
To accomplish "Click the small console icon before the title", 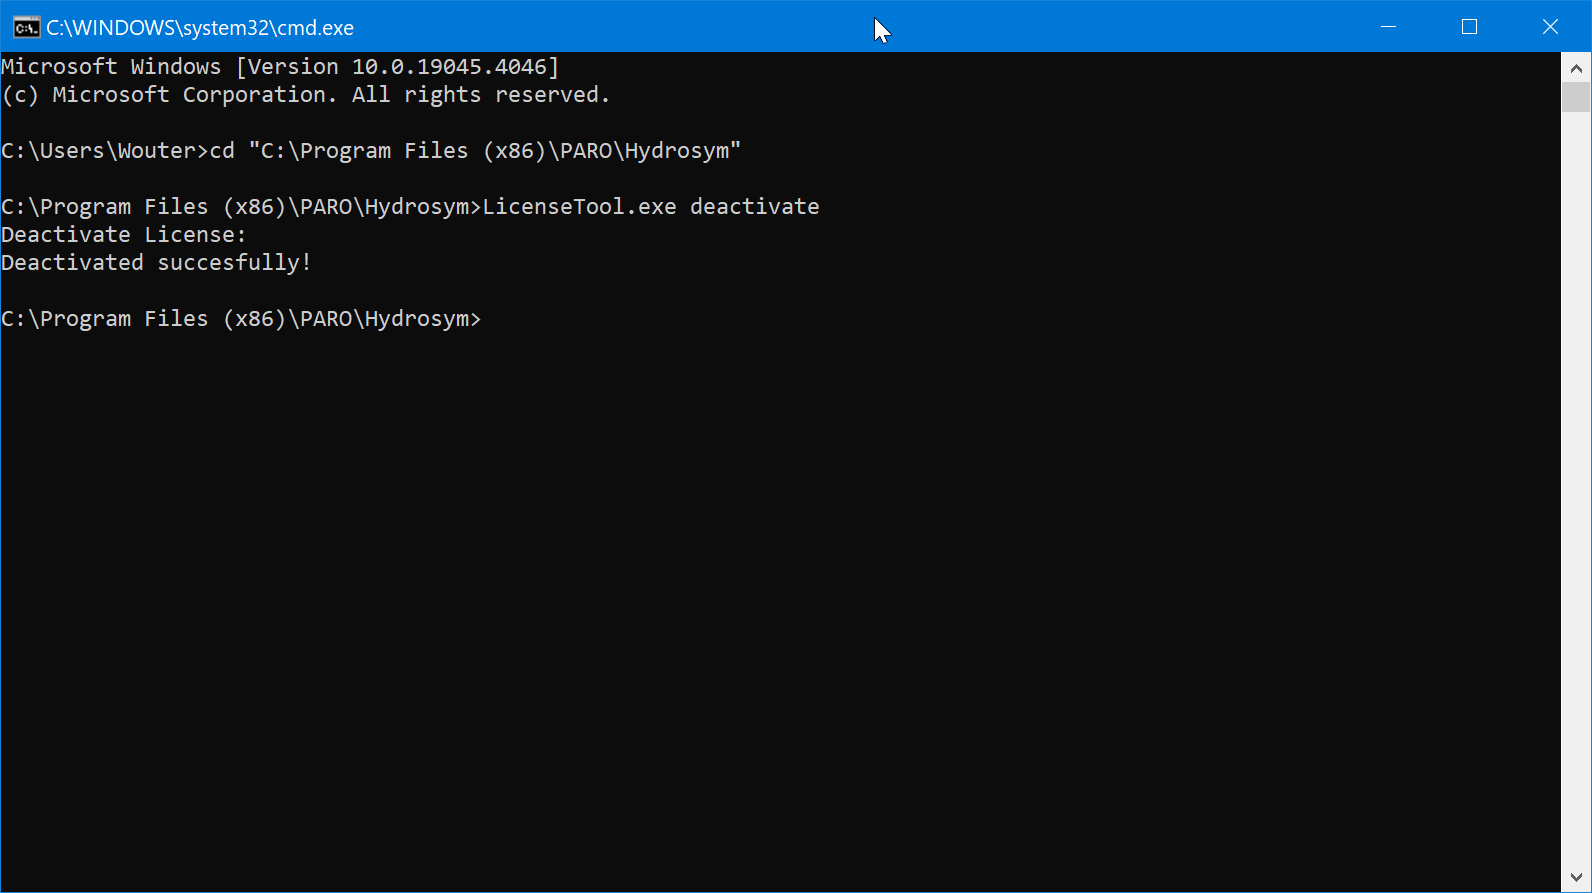I will tap(25, 27).
